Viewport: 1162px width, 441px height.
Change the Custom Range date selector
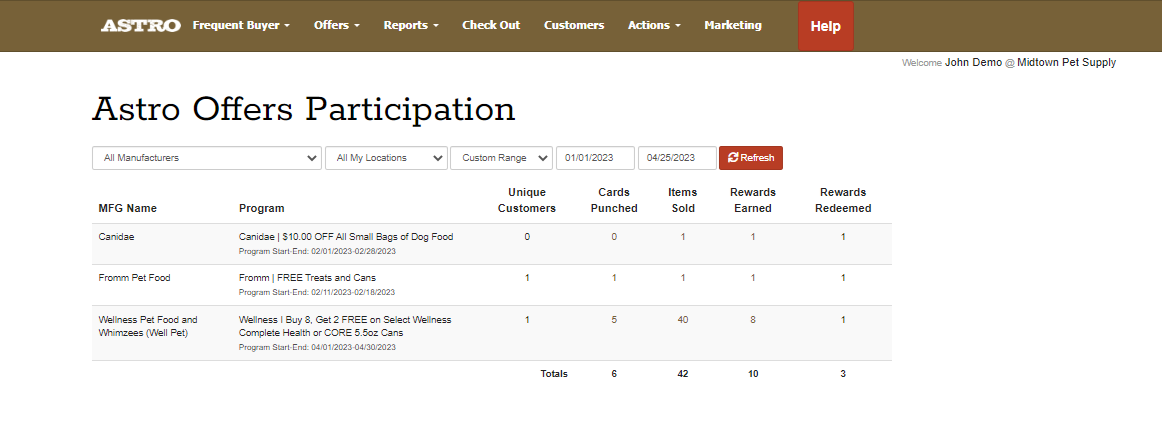tap(501, 158)
